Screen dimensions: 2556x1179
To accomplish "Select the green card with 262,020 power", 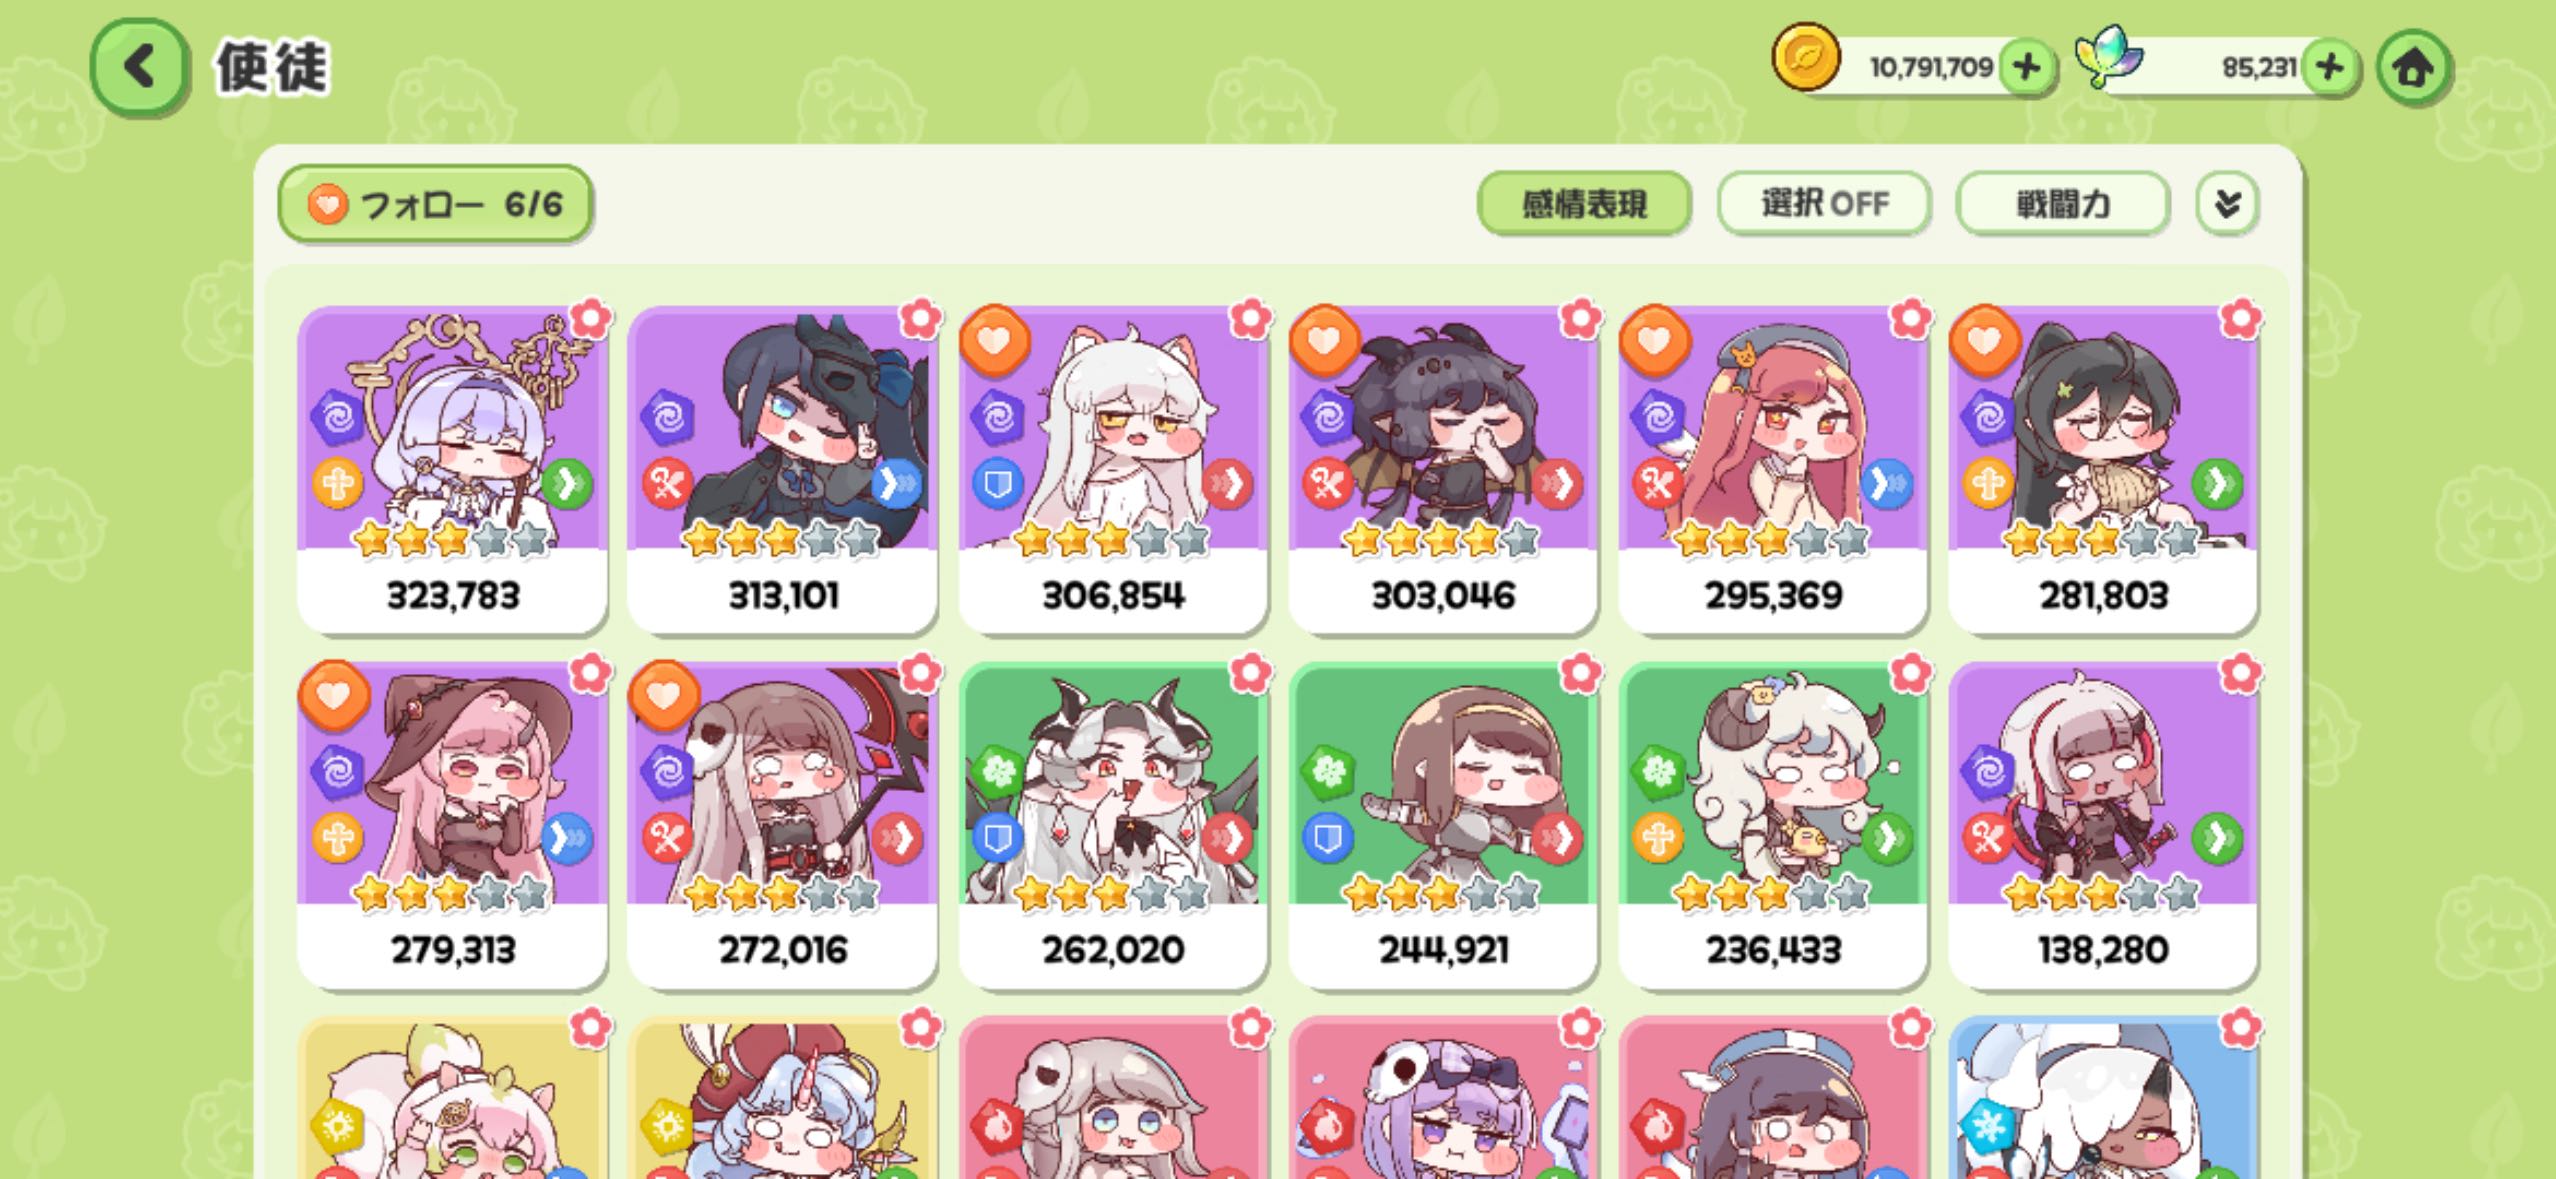I will click(1112, 825).
